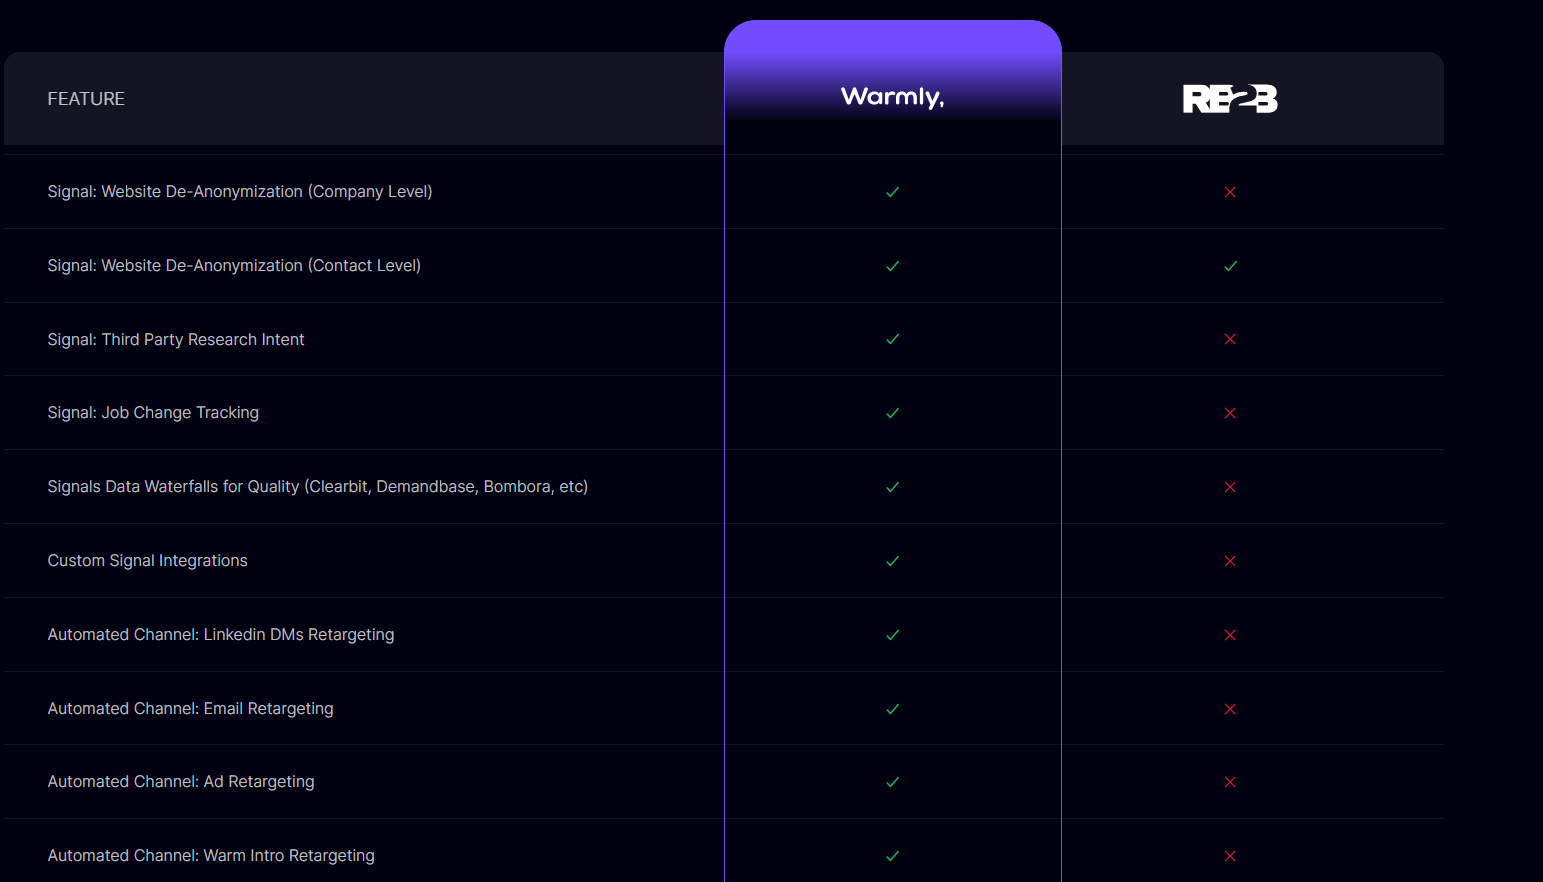This screenshot has width=1543, height=882.
Task: Select 'Automated Channel: Linkedin DMs Retargeting' text
Action: [221, 635]
